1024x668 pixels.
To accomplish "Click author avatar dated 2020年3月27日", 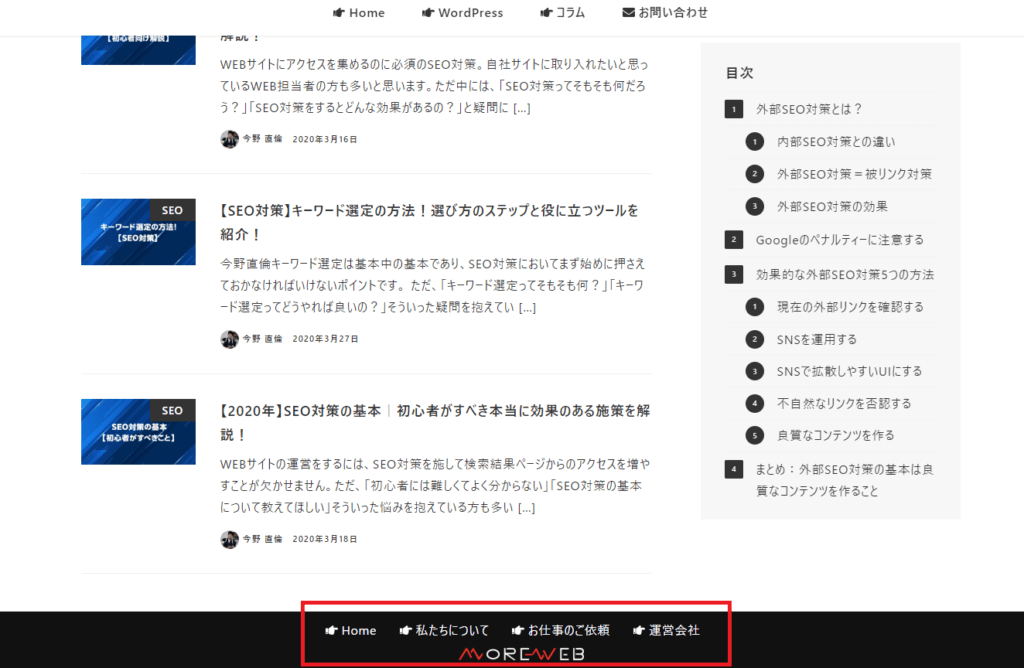I will [x=229, y=339].
